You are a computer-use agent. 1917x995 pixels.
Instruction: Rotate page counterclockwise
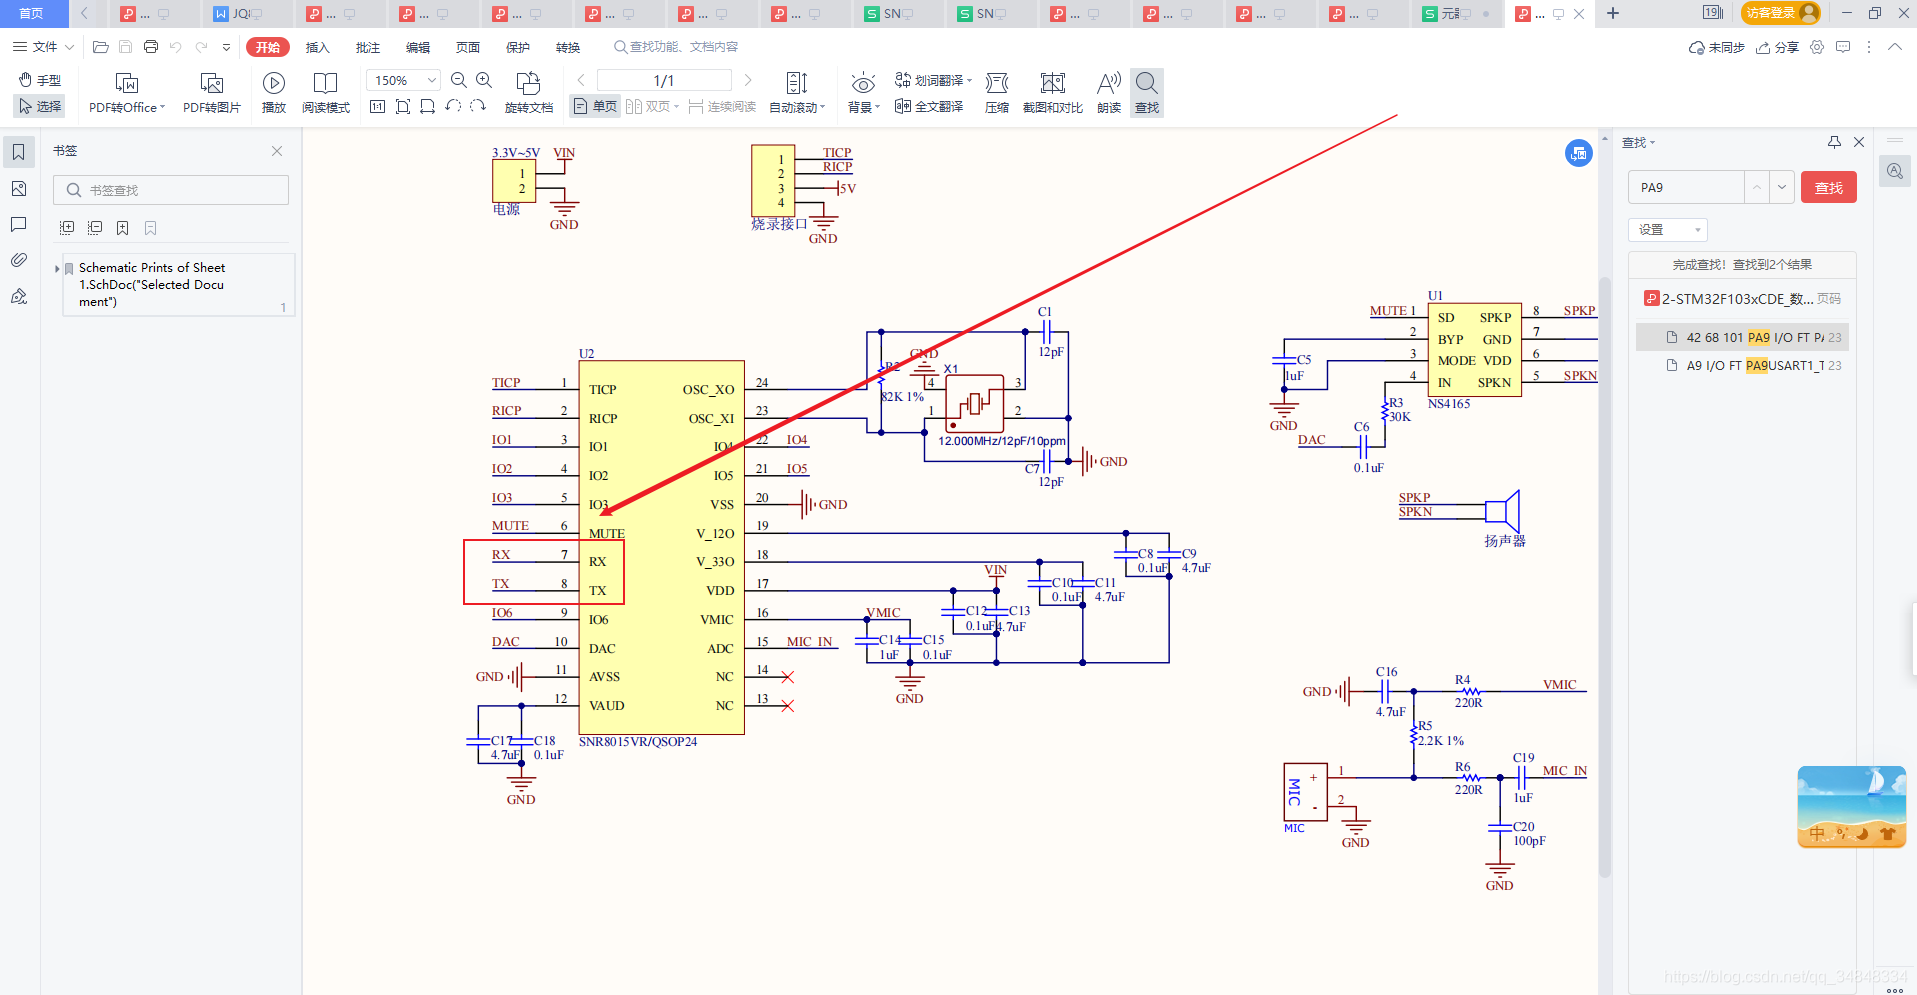[453, 107]
